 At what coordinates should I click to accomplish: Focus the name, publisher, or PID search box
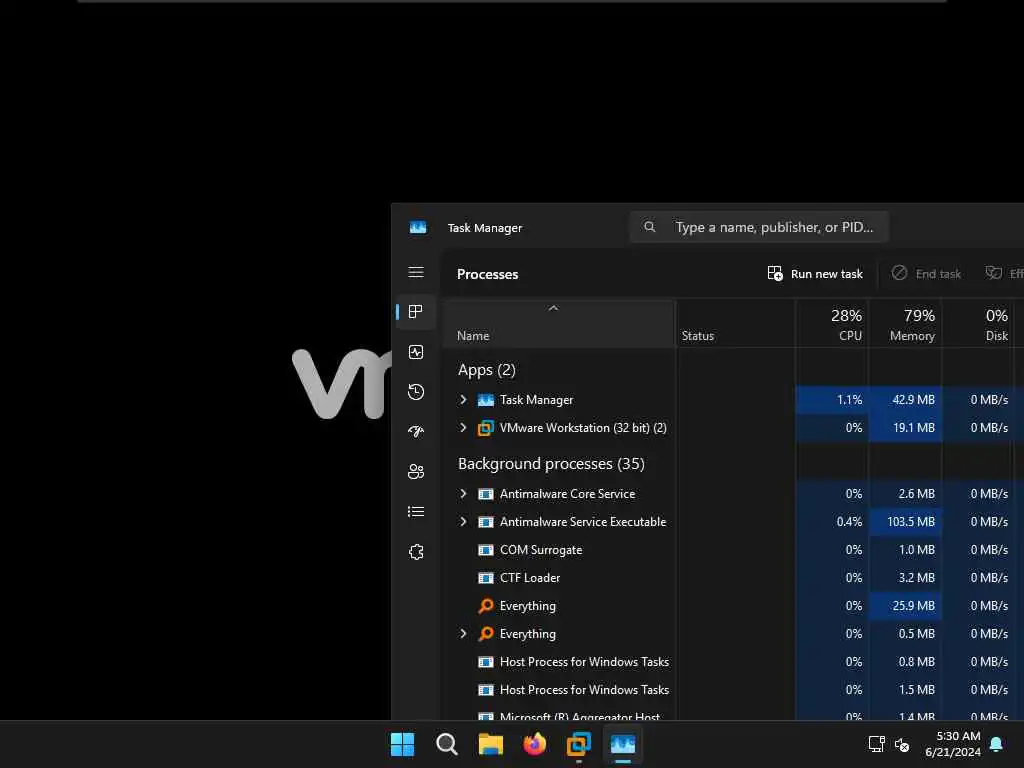759,227
